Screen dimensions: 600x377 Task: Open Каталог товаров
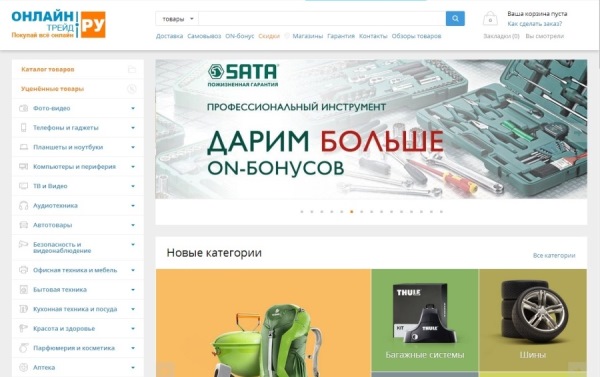[48, 69]
